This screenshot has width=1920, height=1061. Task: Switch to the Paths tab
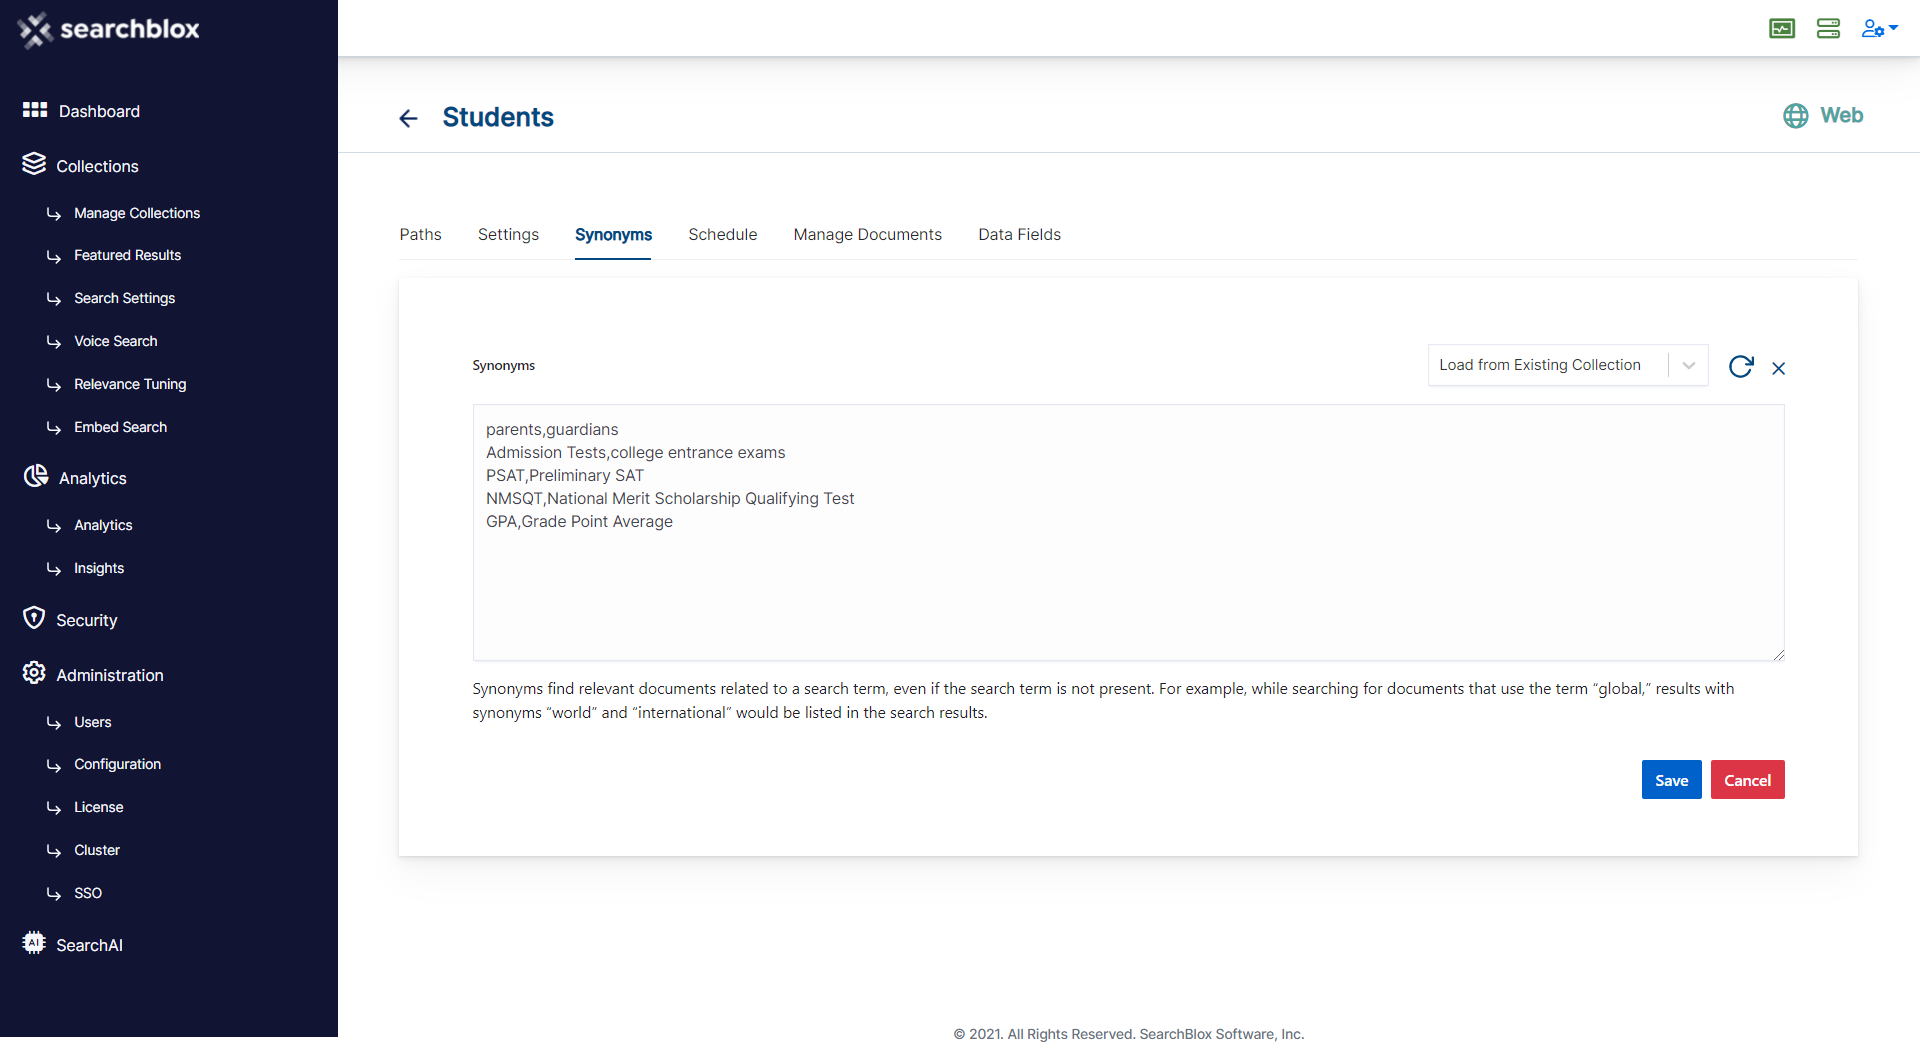tap(420, 234)
